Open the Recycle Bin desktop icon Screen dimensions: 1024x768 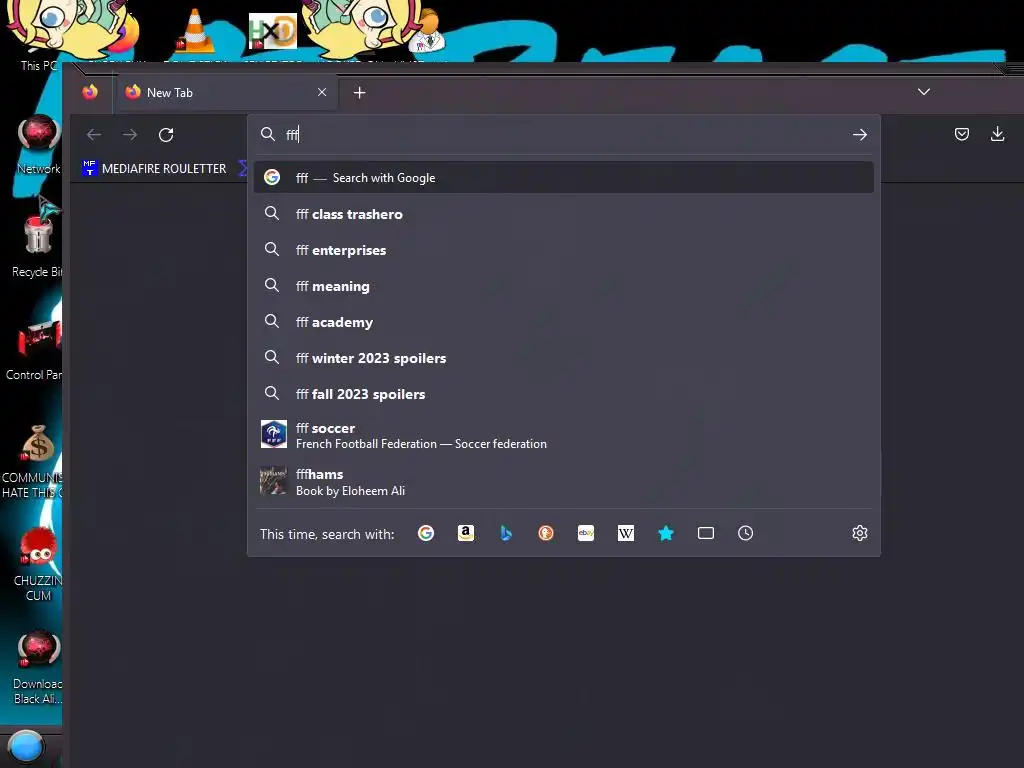tap(37, 243)
